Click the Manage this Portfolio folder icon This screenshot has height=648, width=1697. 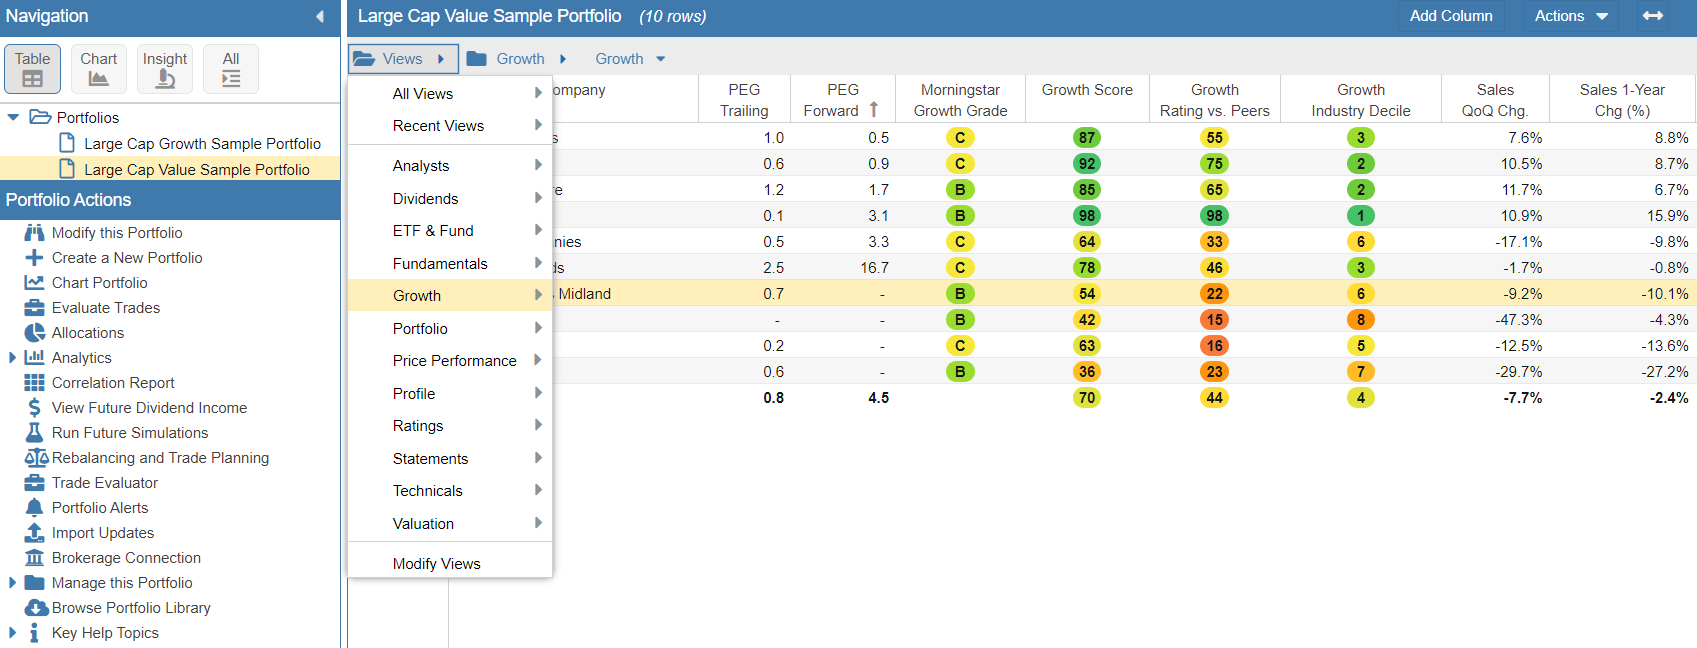pos(34,583)
